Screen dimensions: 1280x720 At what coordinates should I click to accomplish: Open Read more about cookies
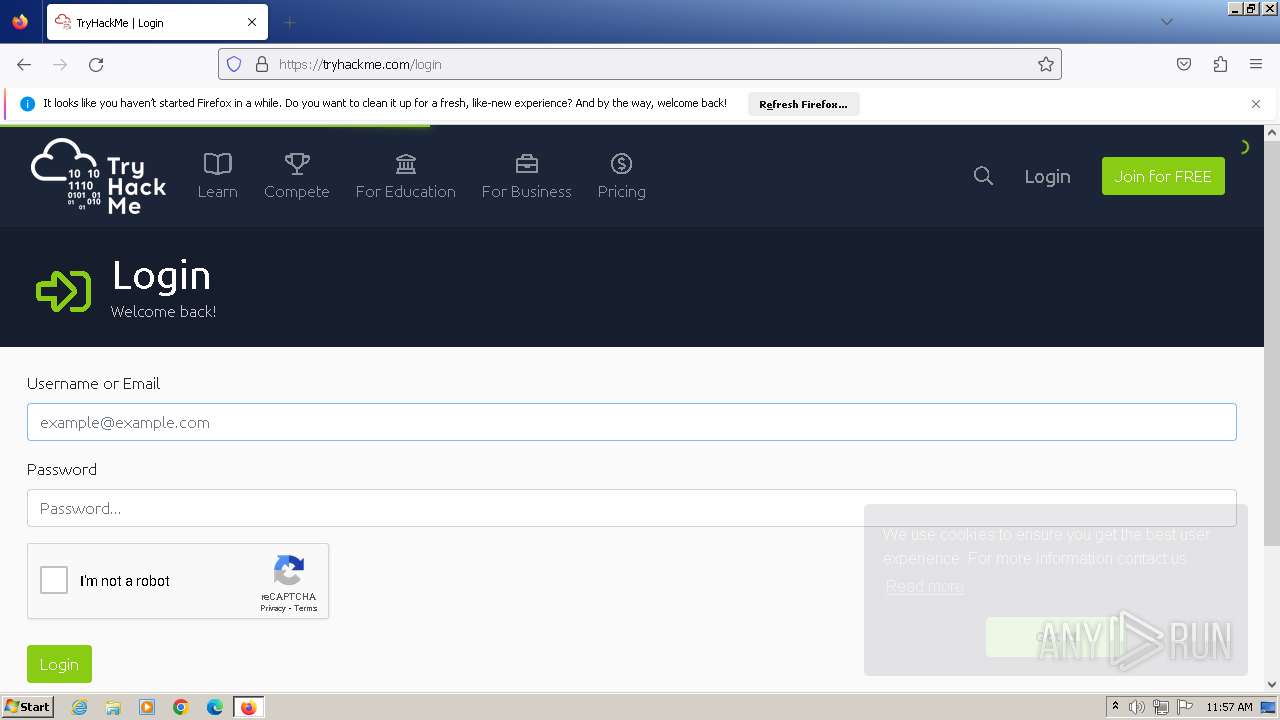pos(925,586)
